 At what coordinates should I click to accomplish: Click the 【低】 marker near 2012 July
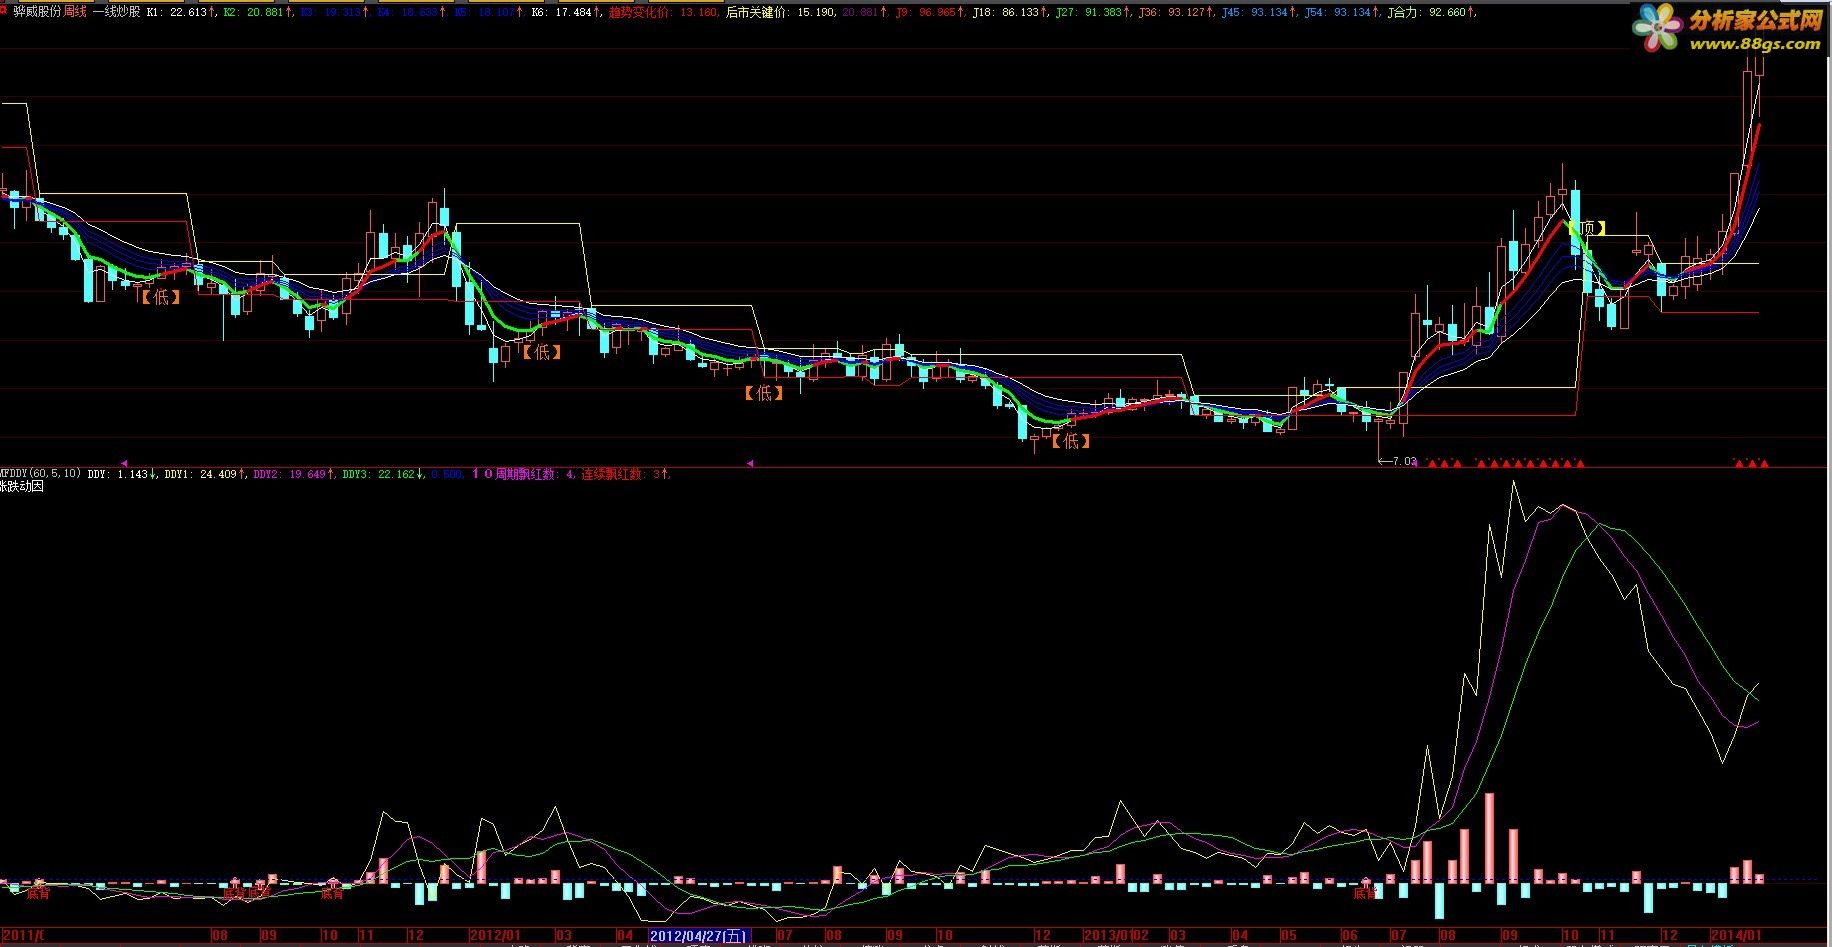point(764,393)
